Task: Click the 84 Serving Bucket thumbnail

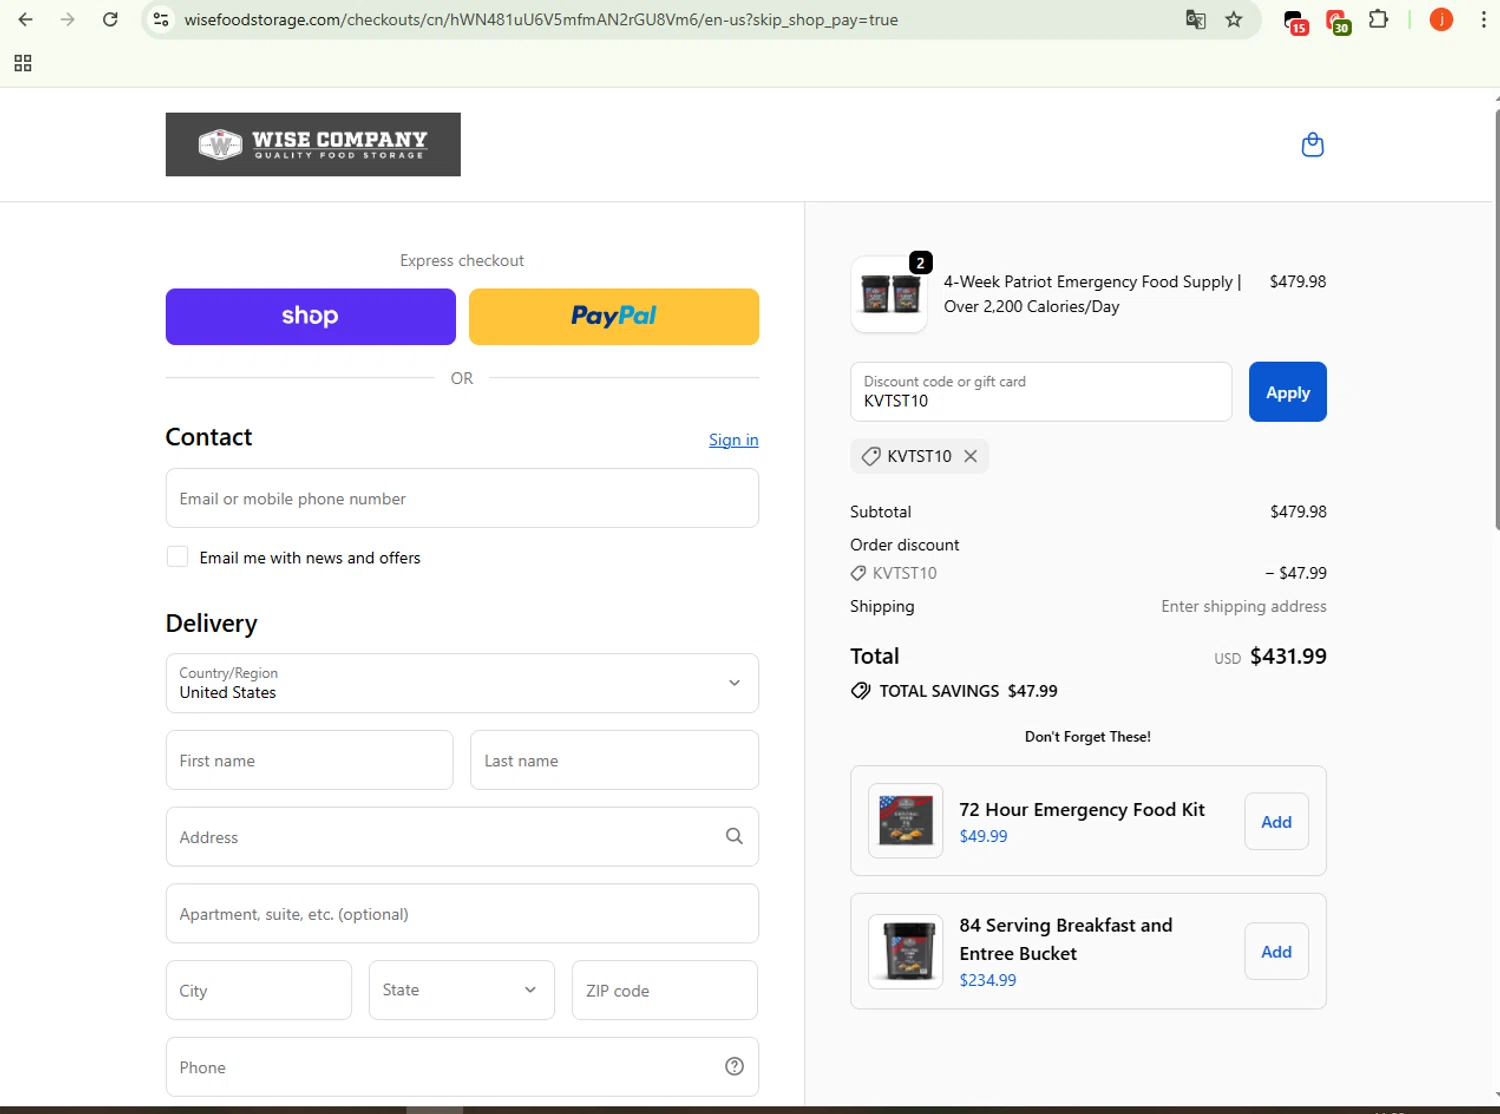Action: click(906, 951)
